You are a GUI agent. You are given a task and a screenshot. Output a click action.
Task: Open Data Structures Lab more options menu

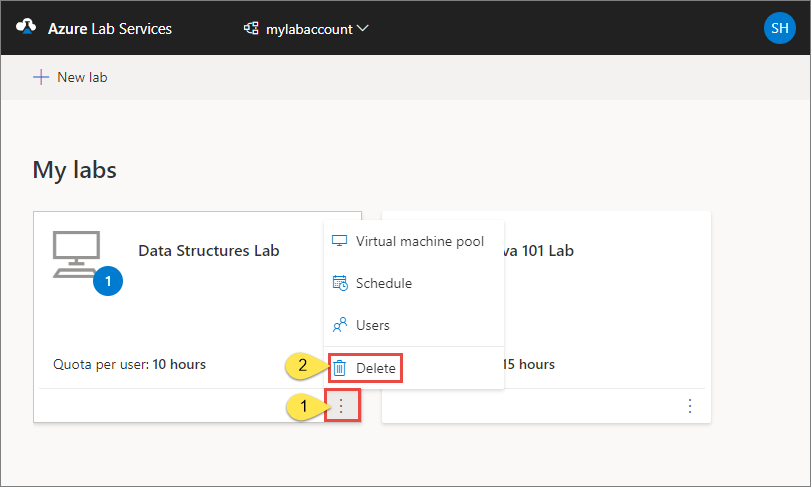tap(342, 406)
